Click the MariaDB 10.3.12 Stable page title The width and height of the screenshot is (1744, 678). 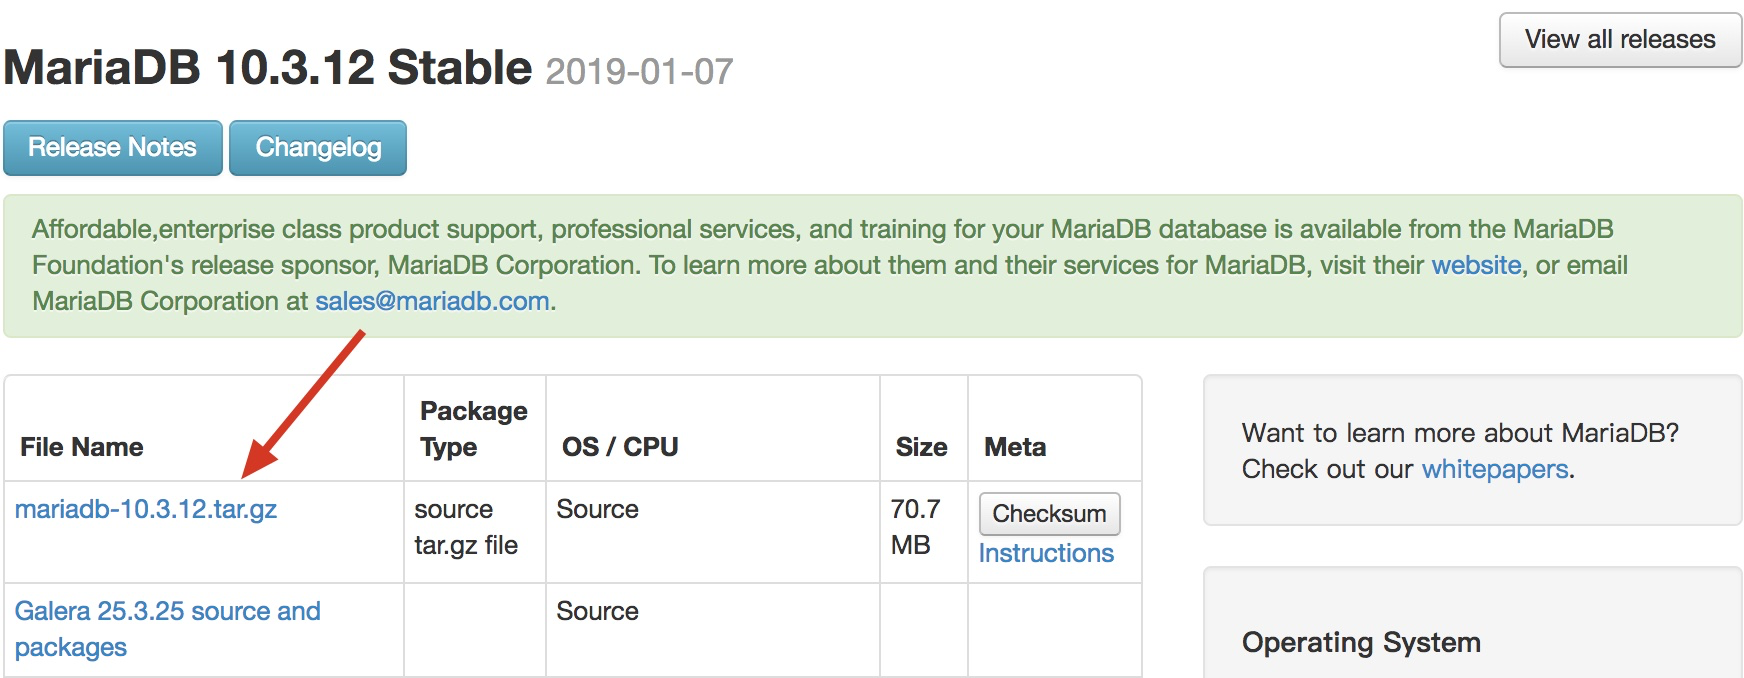click(x=268, y=68)
